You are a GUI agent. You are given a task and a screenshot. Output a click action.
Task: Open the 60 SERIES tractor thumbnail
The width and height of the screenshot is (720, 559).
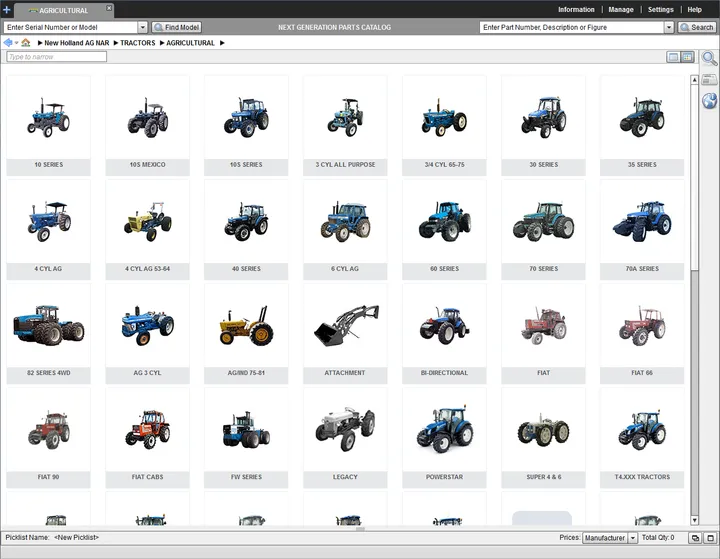[444, 230]
